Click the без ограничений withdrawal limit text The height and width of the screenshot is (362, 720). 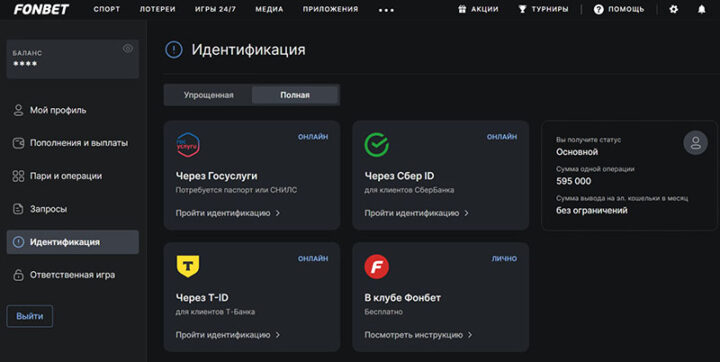click(x=592, y=210)
